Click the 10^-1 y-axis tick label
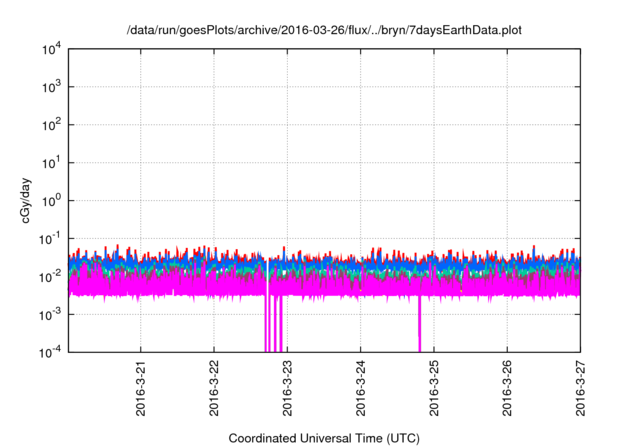Viewport: 640px width, 448px height. [50, 239]
